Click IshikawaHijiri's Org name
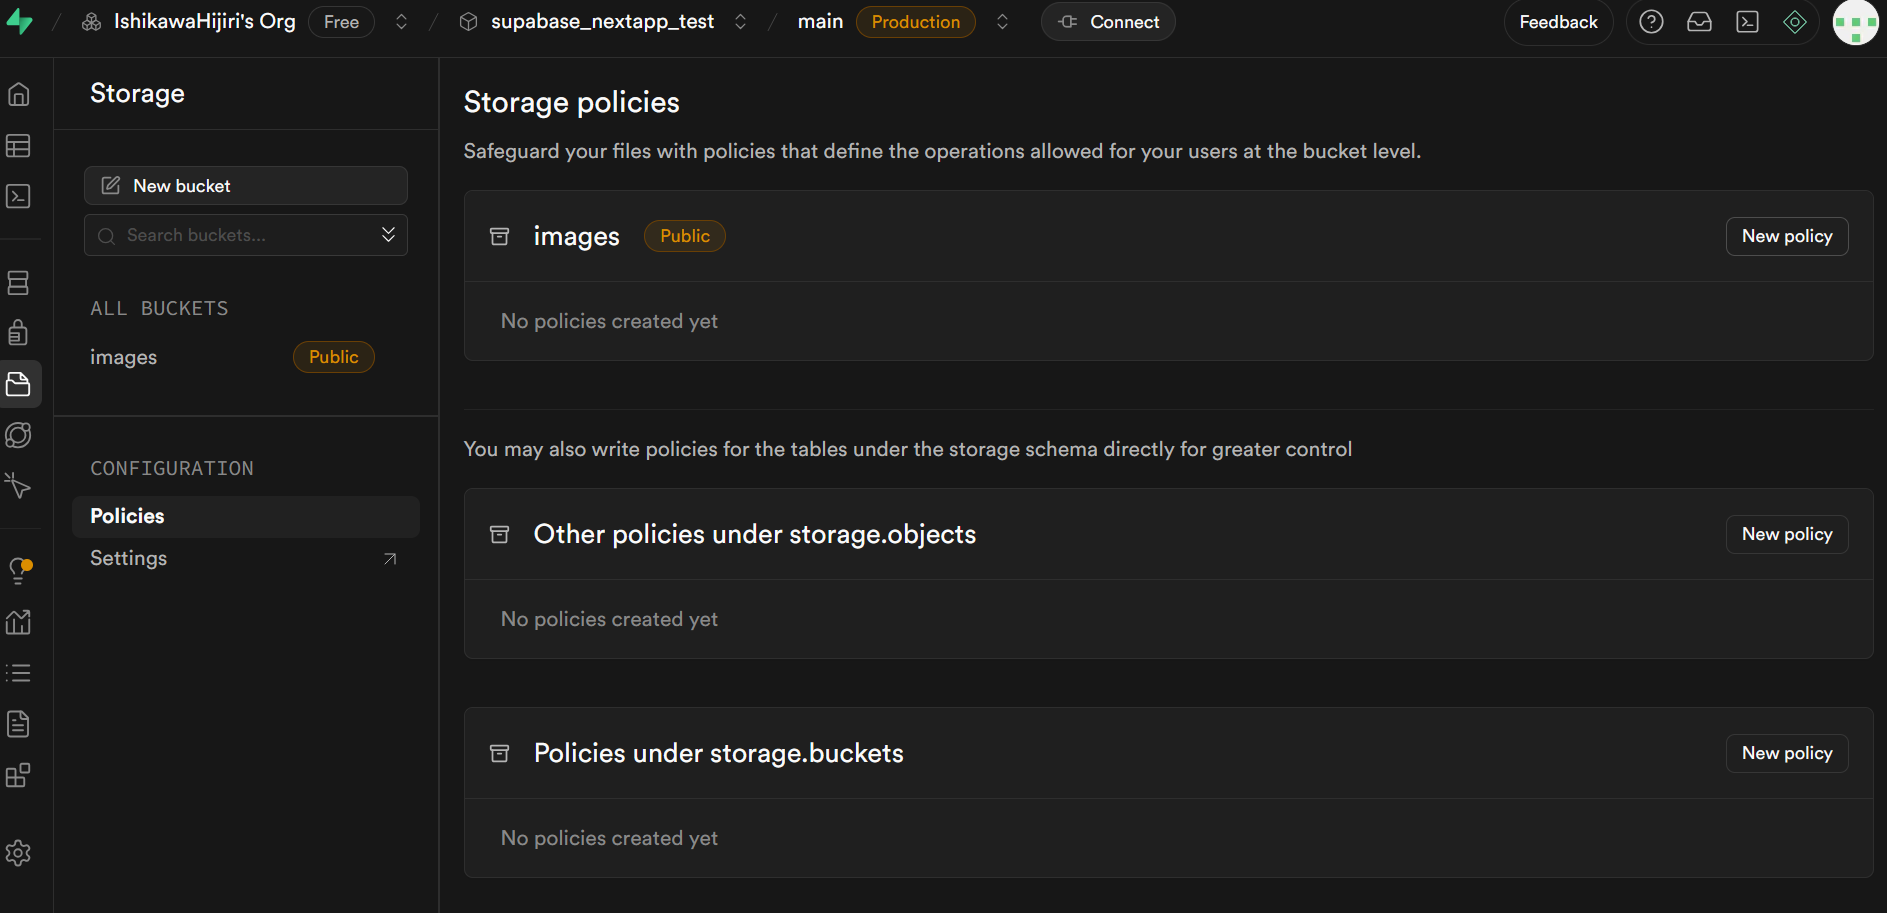Screen dimensions: 1887x913 [204, 21]
